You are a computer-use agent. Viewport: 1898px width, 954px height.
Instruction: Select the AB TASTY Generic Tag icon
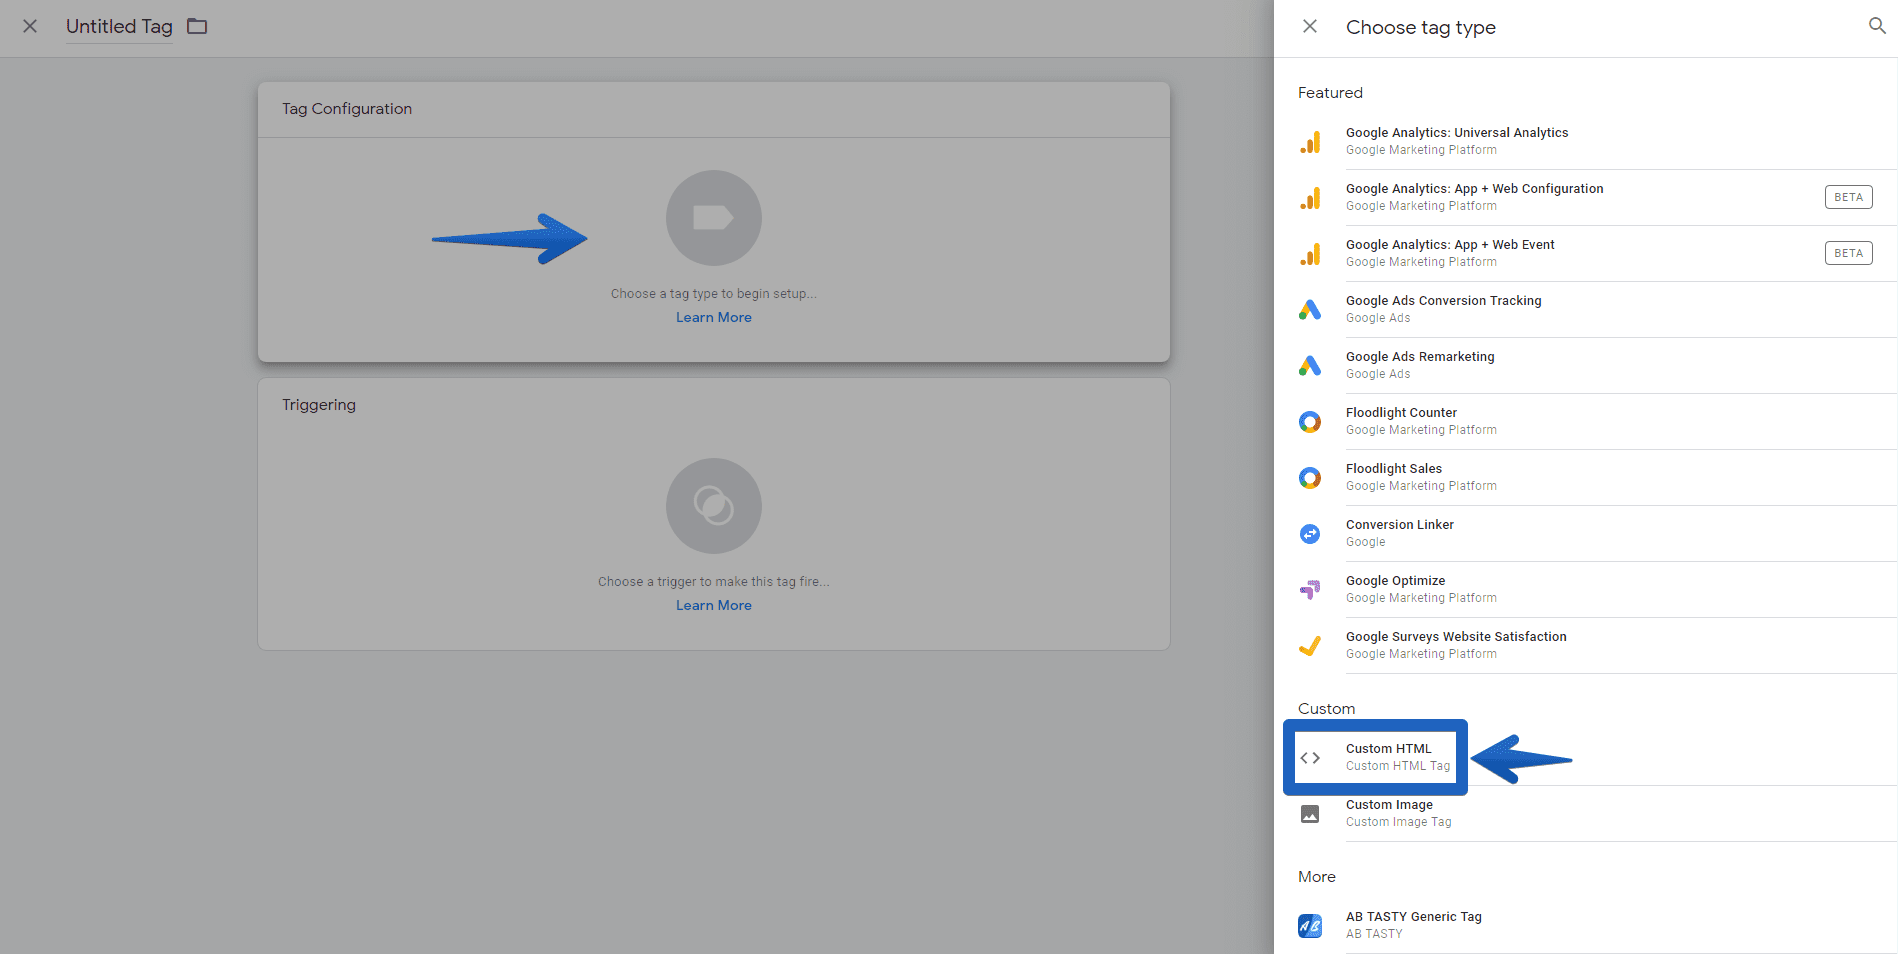pos(1310,925)
